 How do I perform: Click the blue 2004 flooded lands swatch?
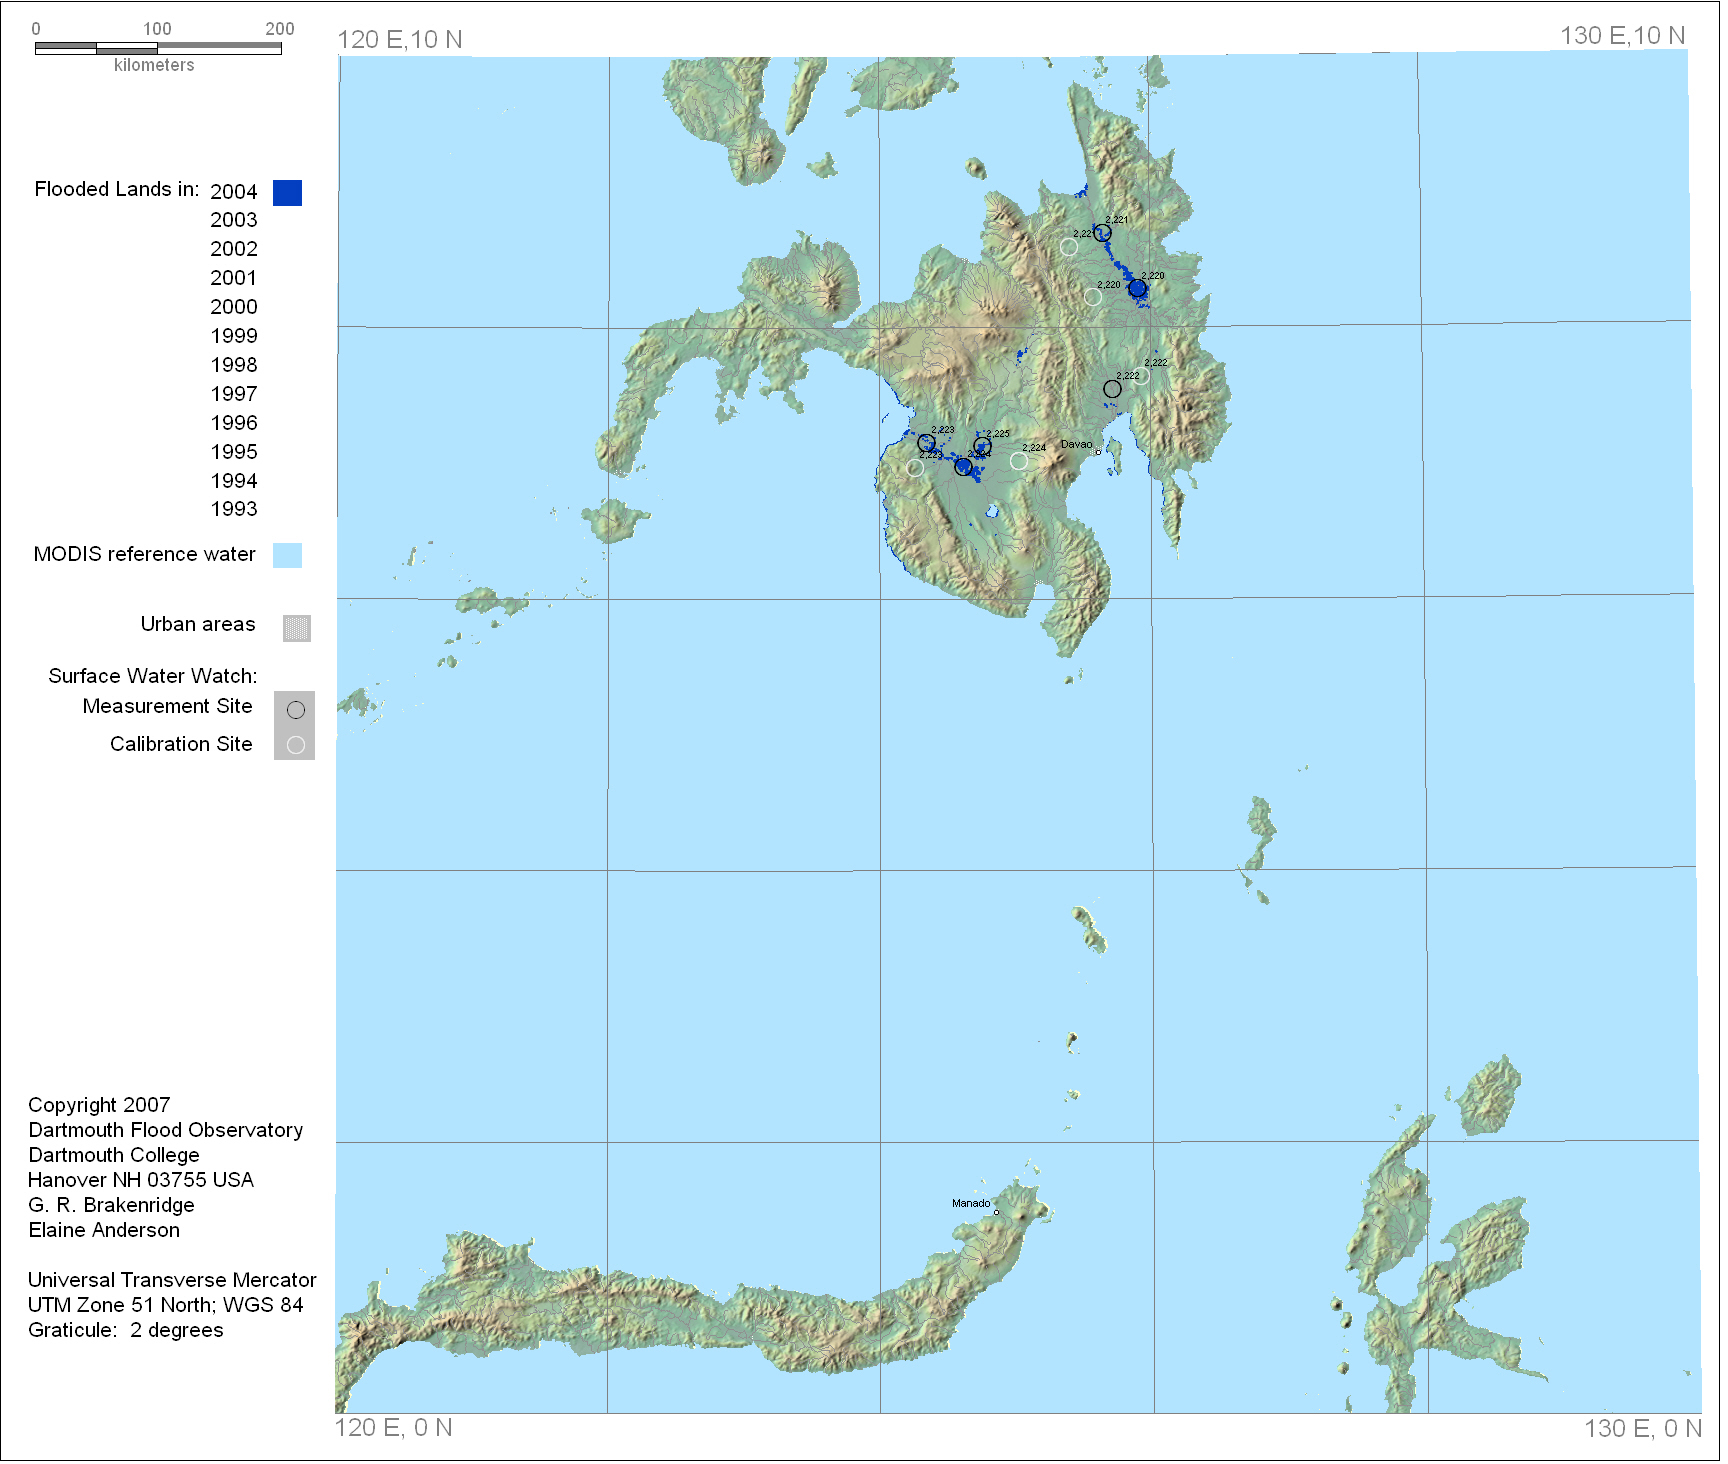[289, 194]
